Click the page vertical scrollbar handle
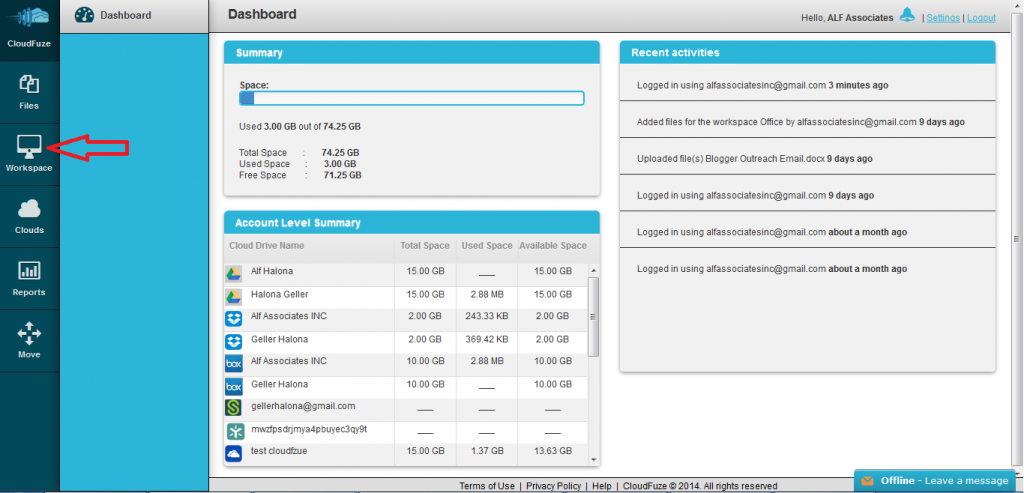This screenshot has width=1024, height=493. click(1017, 238)
